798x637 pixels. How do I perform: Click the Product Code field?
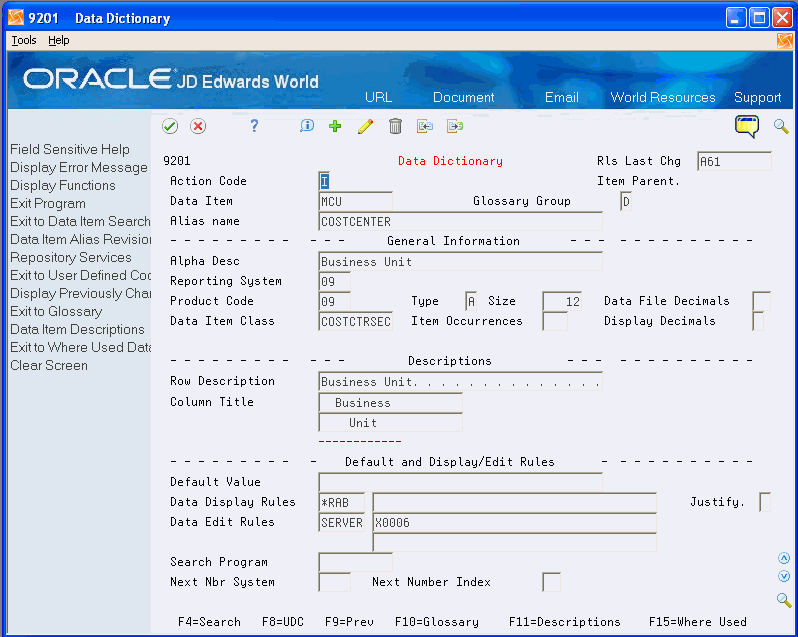click(334, 301)
